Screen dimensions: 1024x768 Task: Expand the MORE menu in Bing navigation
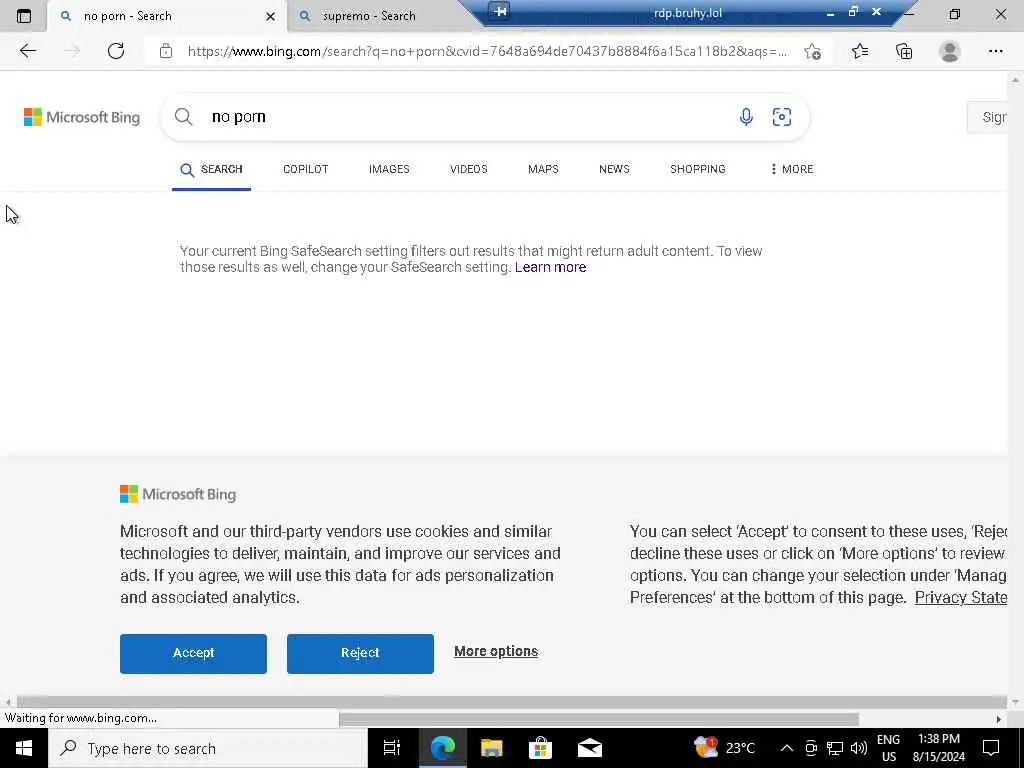(x=792, y=169)
